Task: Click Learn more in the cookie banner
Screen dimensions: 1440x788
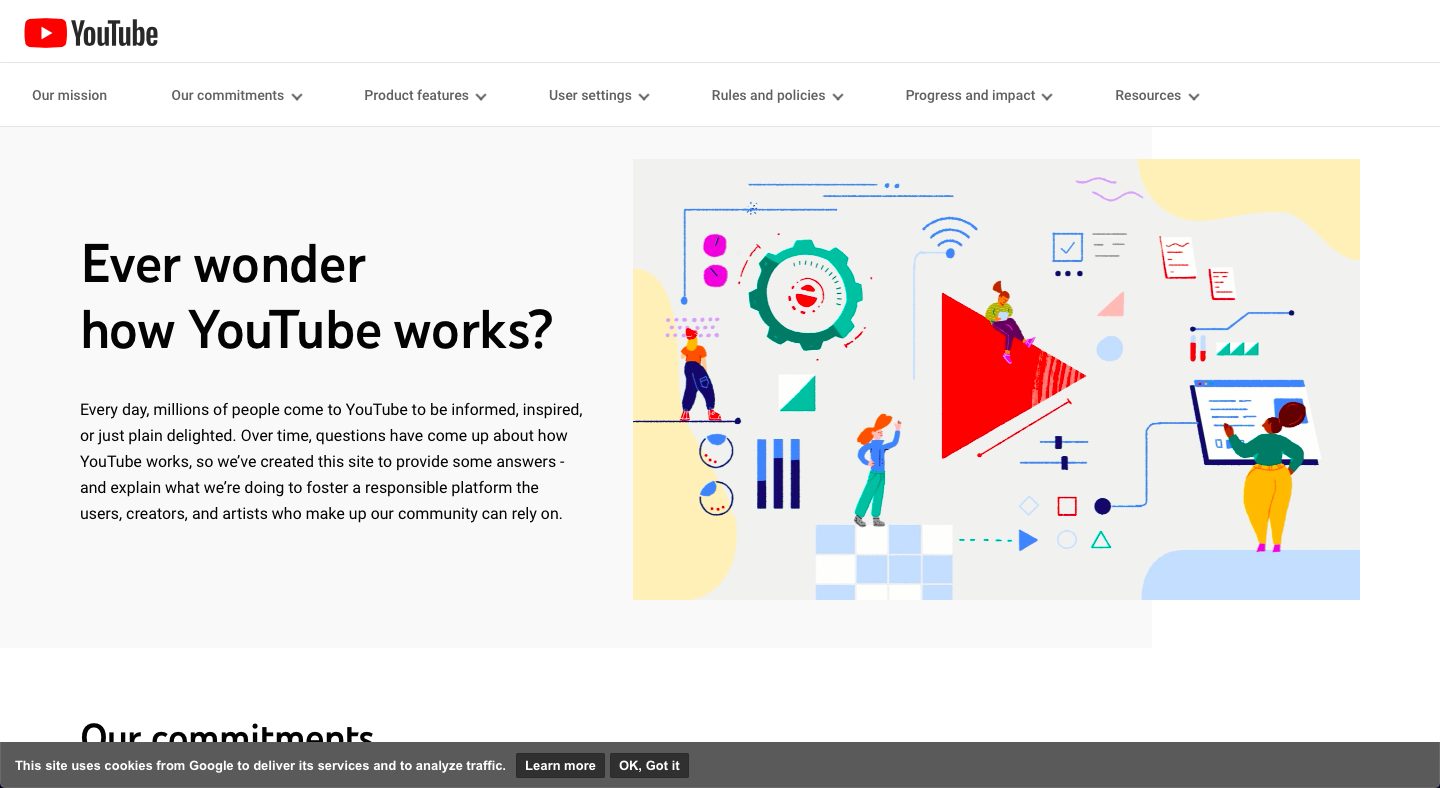Action: pos(560,766)
